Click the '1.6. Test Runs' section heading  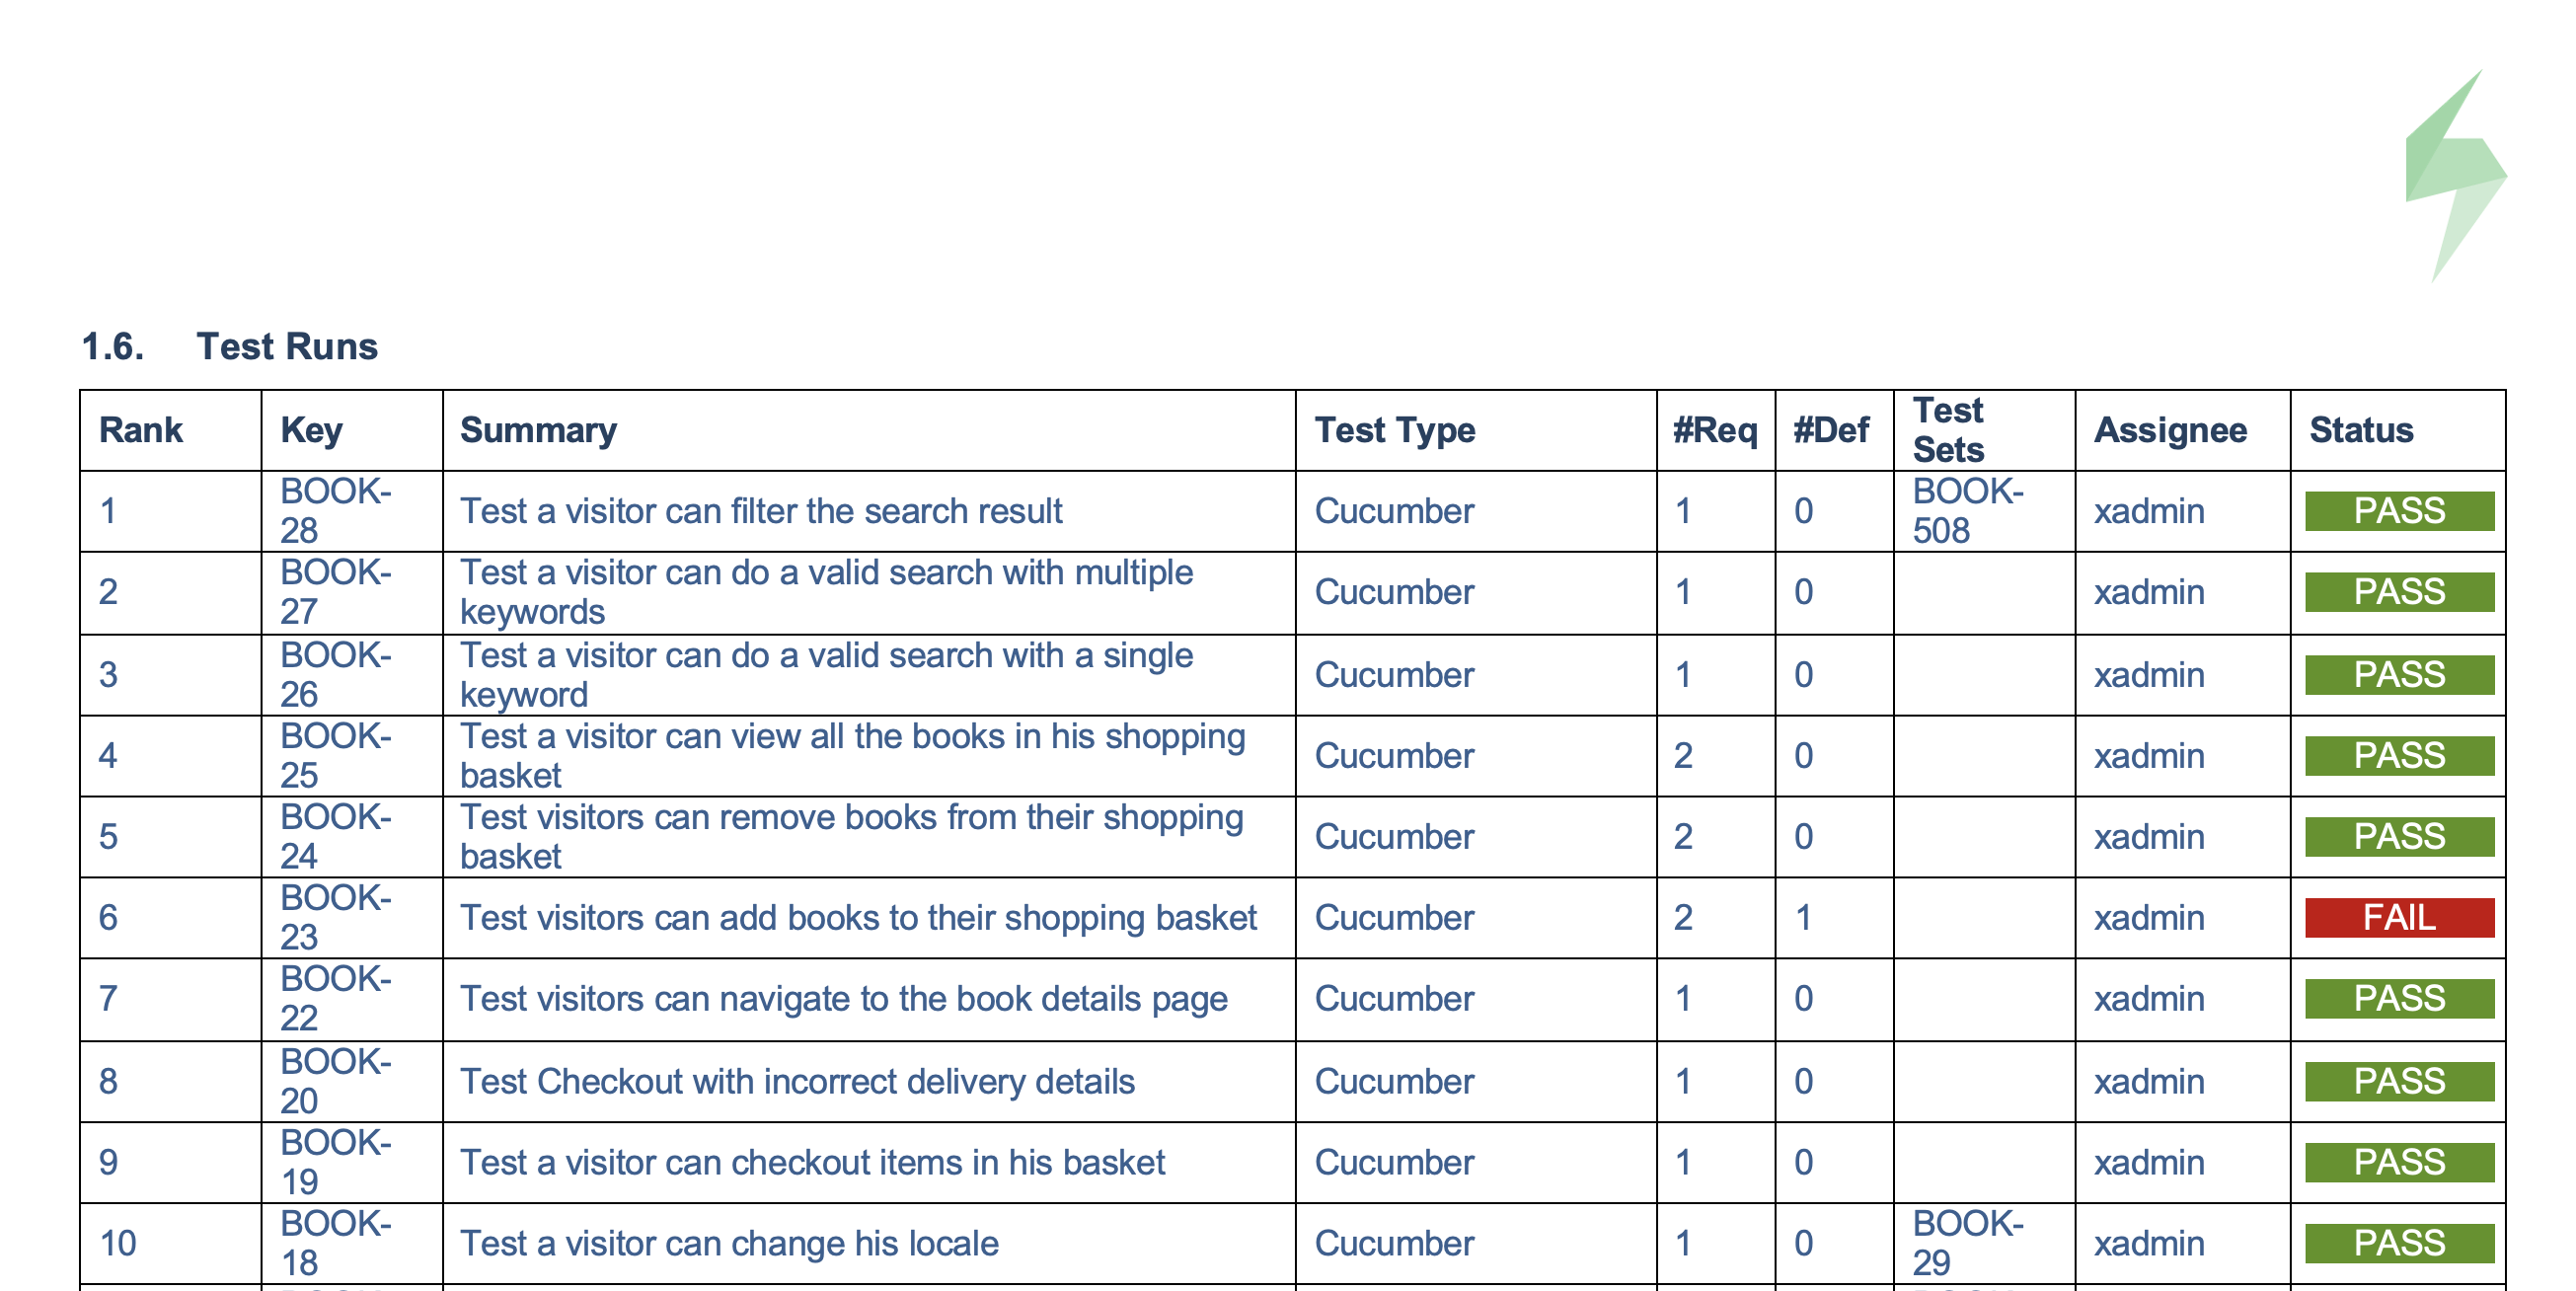pos(229,346)
